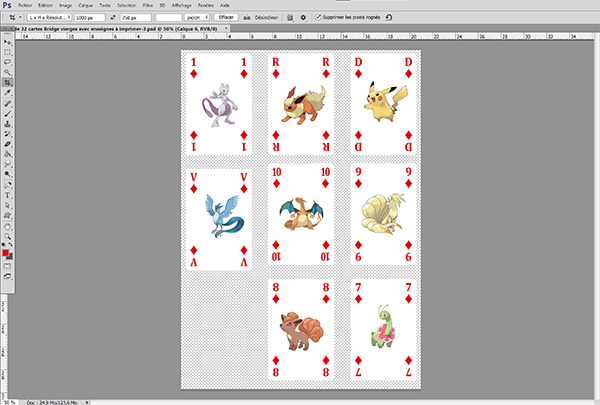Image resolution: width=600 pixels, height=405 pixels.
Task: Click the Vulpix 8 card
Action: (x=301, y=330)
